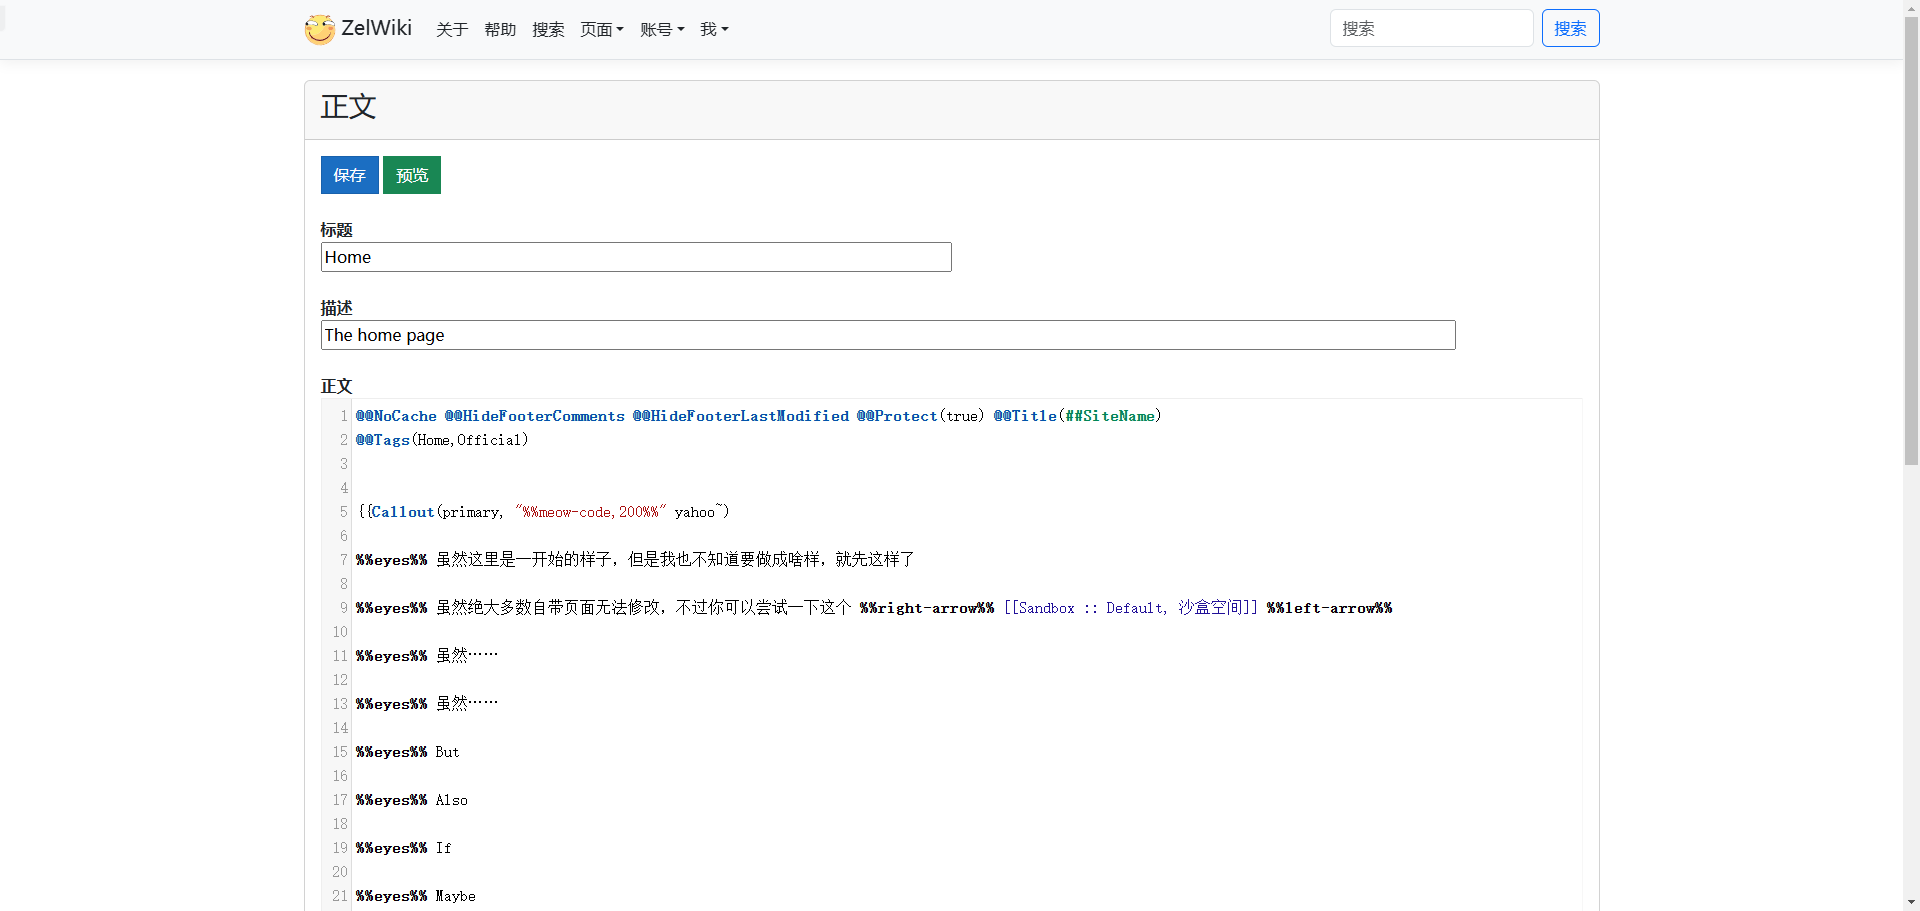
Task: Expand the 账号 dropdown menu
Action: point(662,30)
